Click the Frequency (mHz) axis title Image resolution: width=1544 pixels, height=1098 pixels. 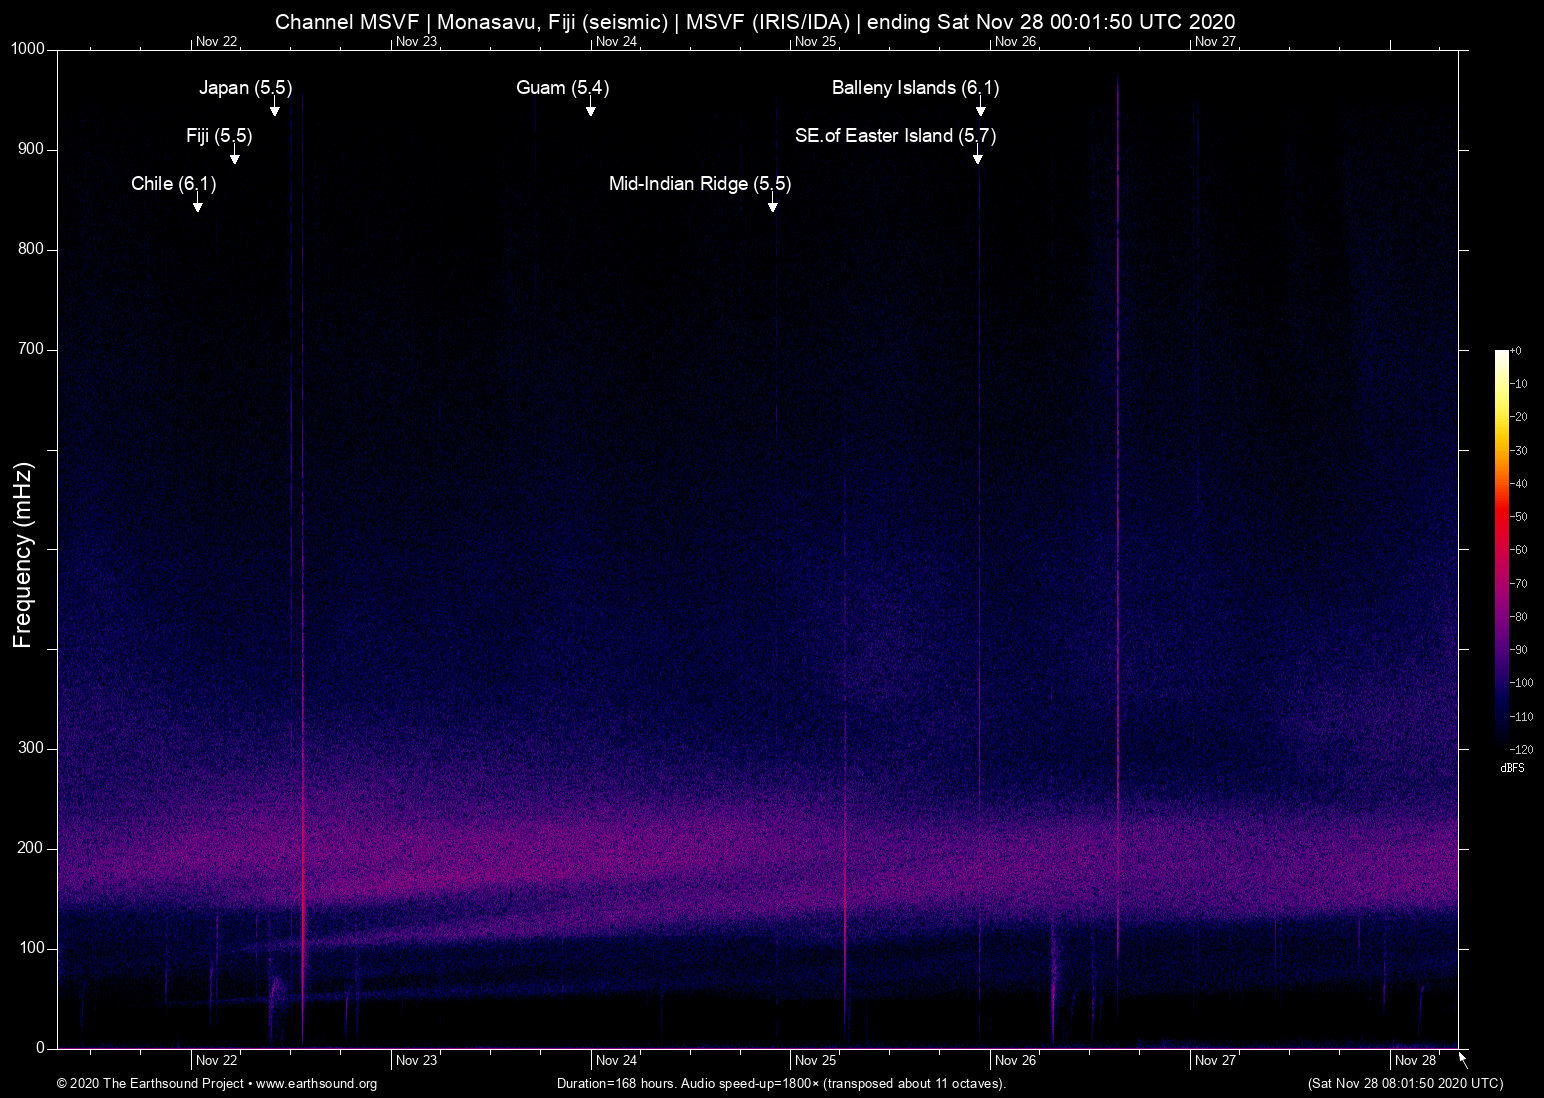(23, 555)
